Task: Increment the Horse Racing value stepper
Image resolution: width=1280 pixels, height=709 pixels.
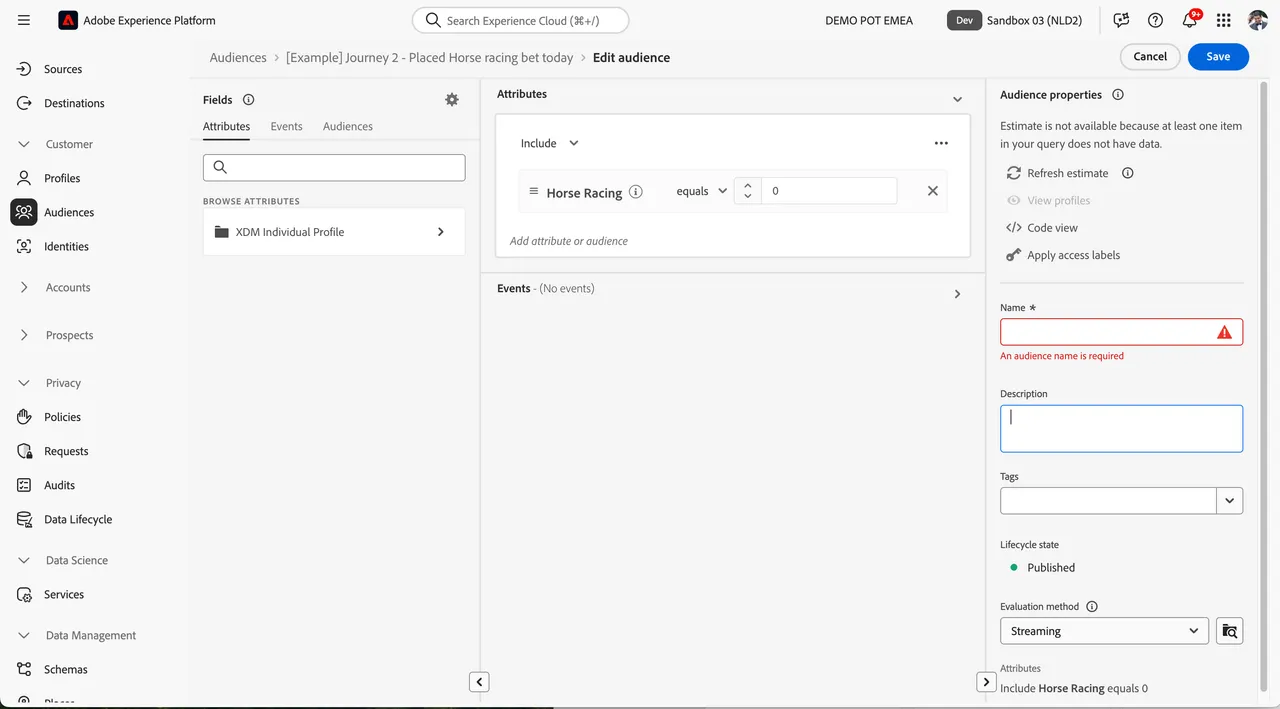Action: point(747,185)
